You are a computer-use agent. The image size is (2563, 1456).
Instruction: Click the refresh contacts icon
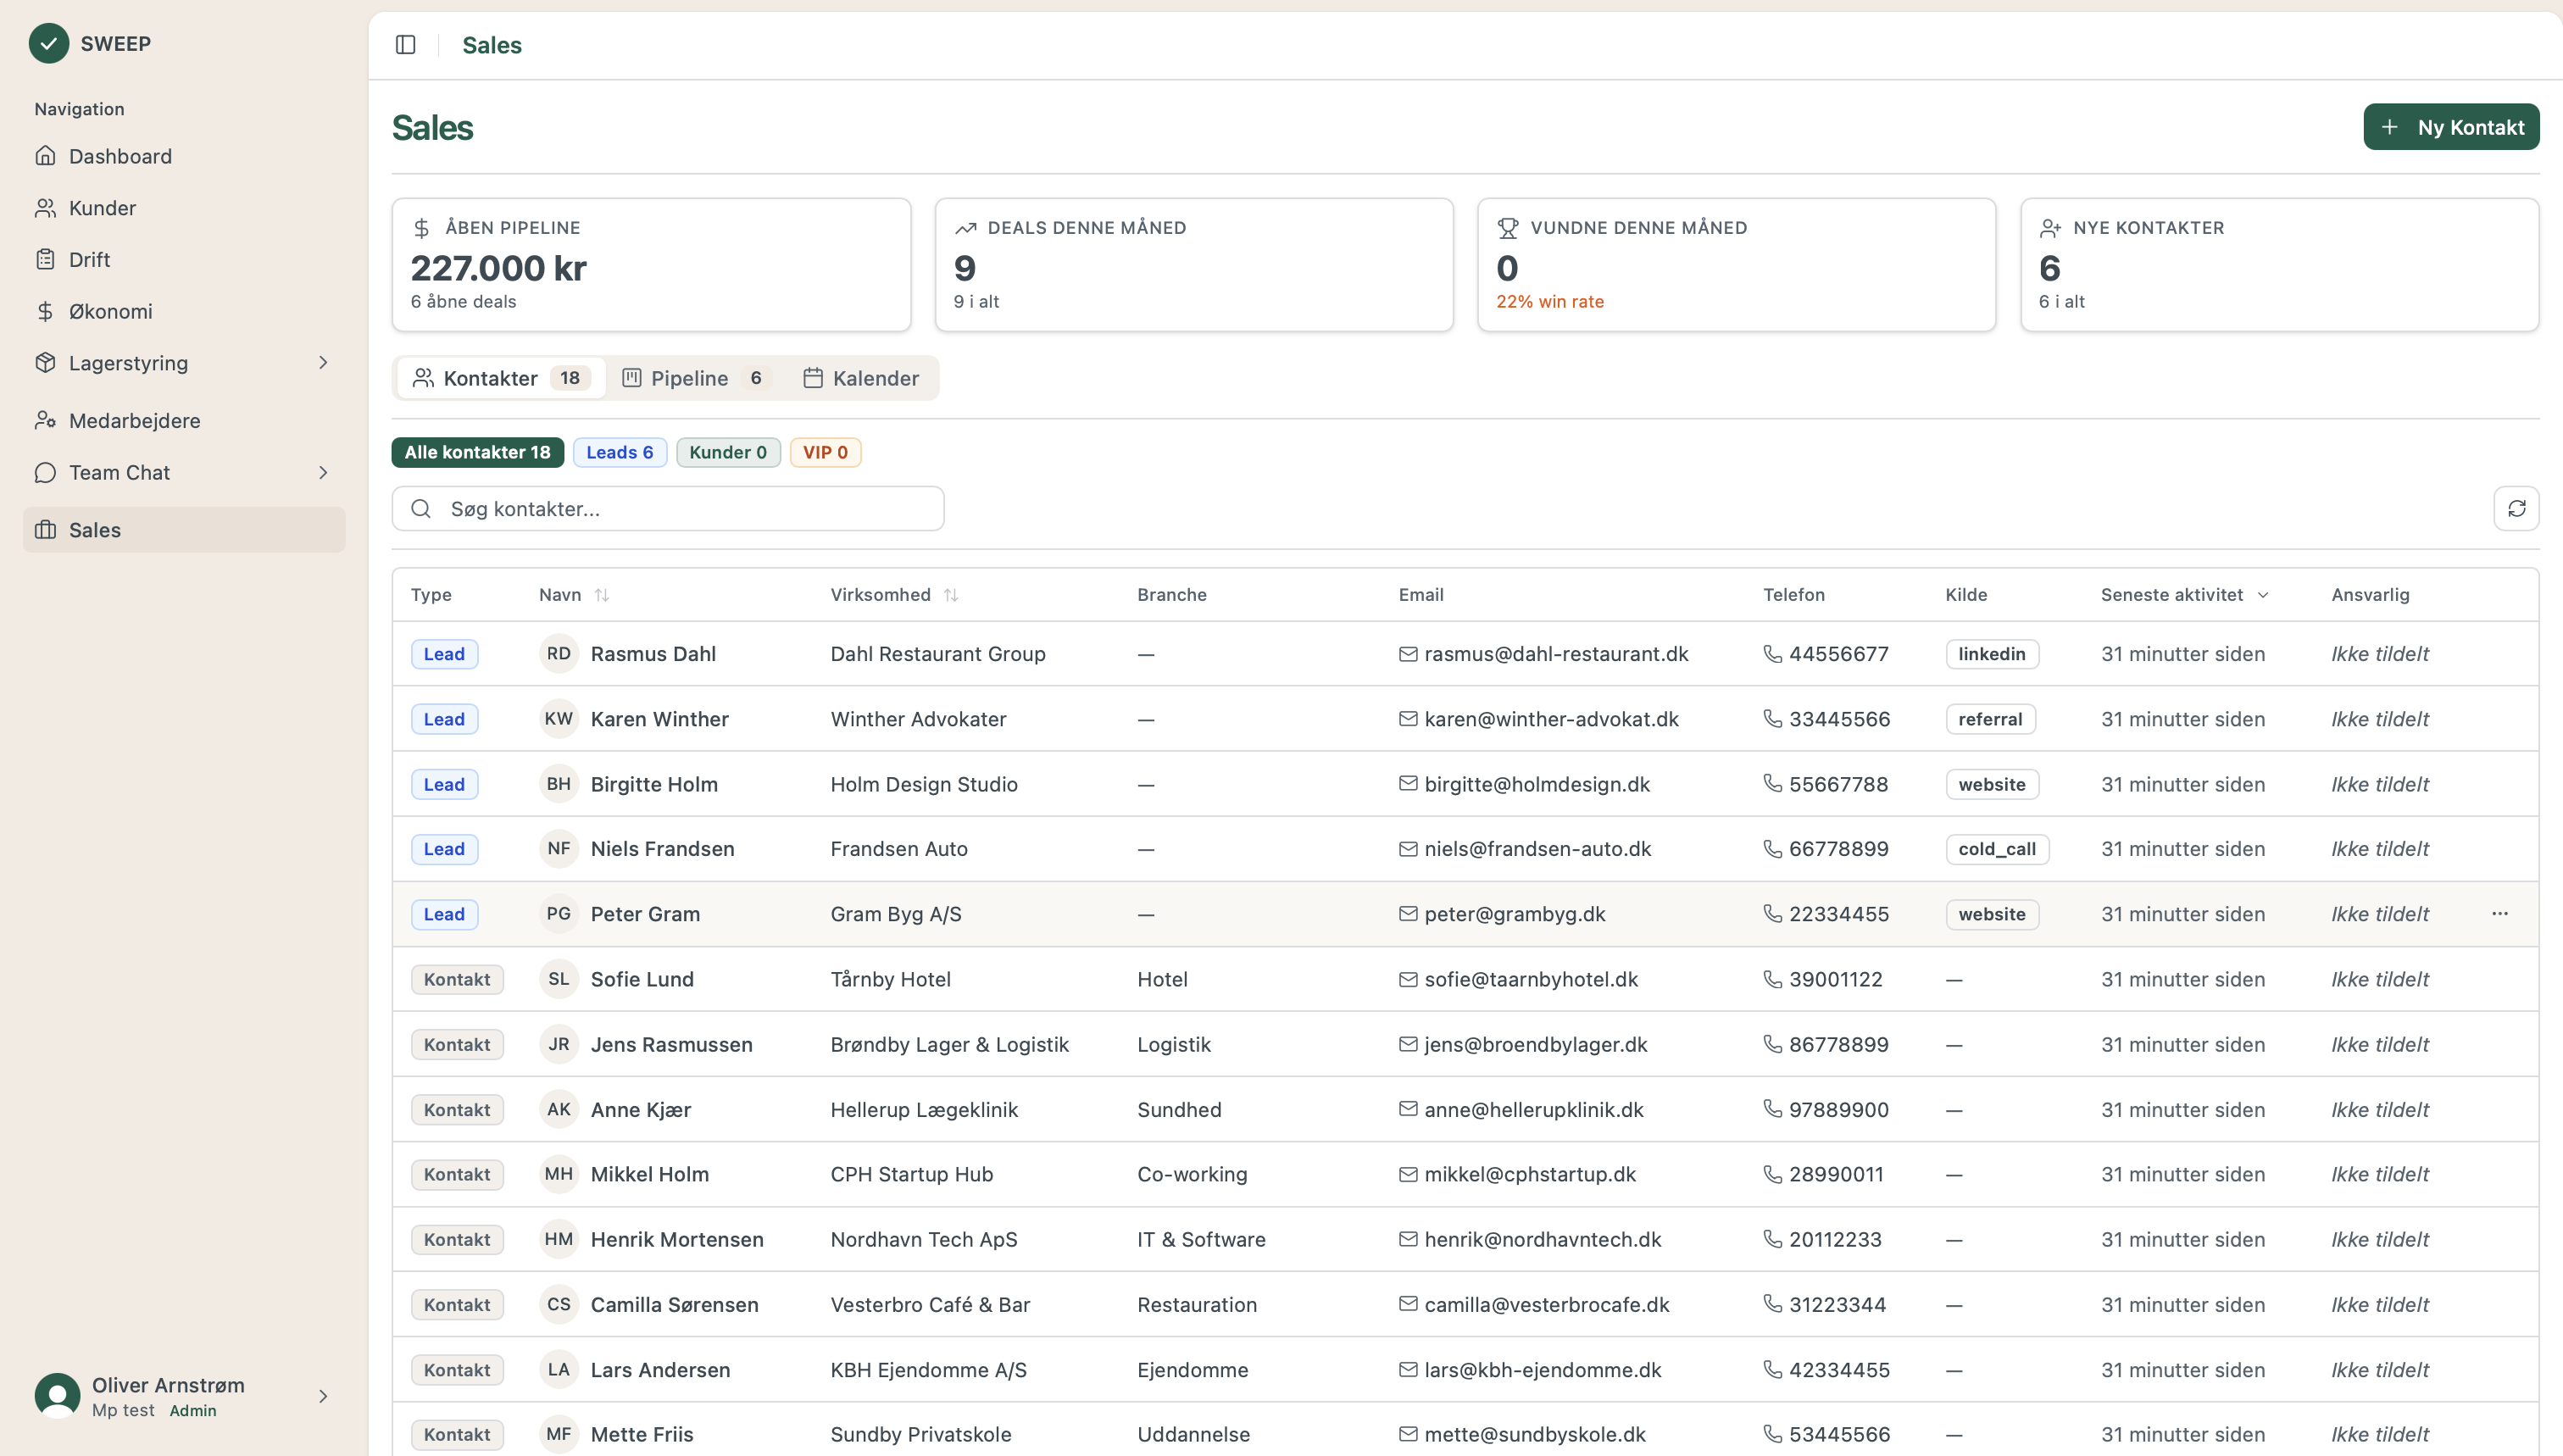tap(2516, 509)
